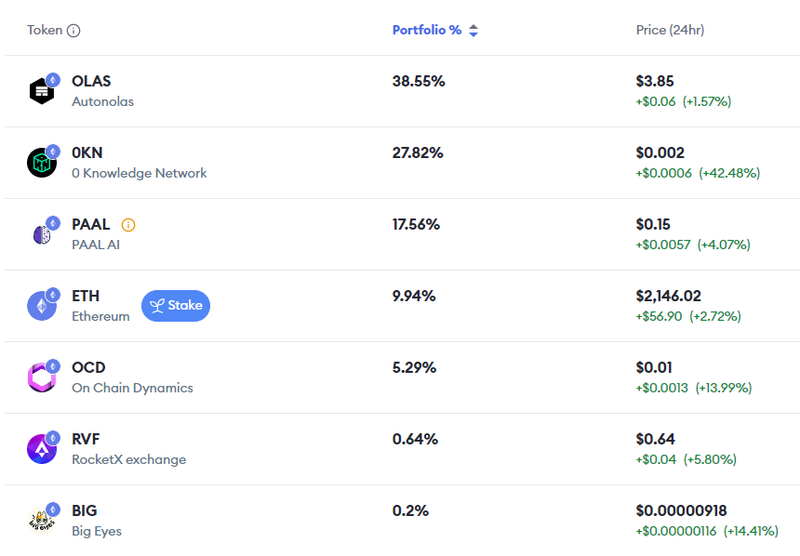Click the 0KN token logo icon
The image size is (800, 556).
(x=42, y=163)
